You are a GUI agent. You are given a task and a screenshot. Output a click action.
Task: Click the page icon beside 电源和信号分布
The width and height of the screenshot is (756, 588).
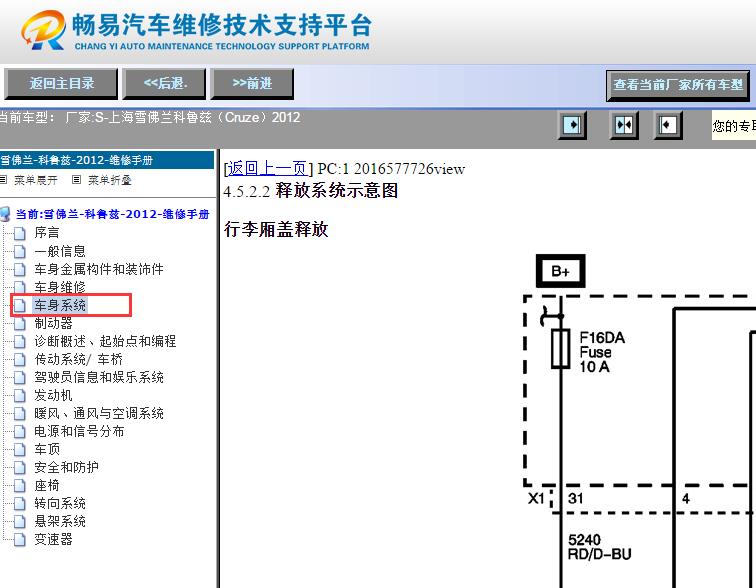click(20, 431)
